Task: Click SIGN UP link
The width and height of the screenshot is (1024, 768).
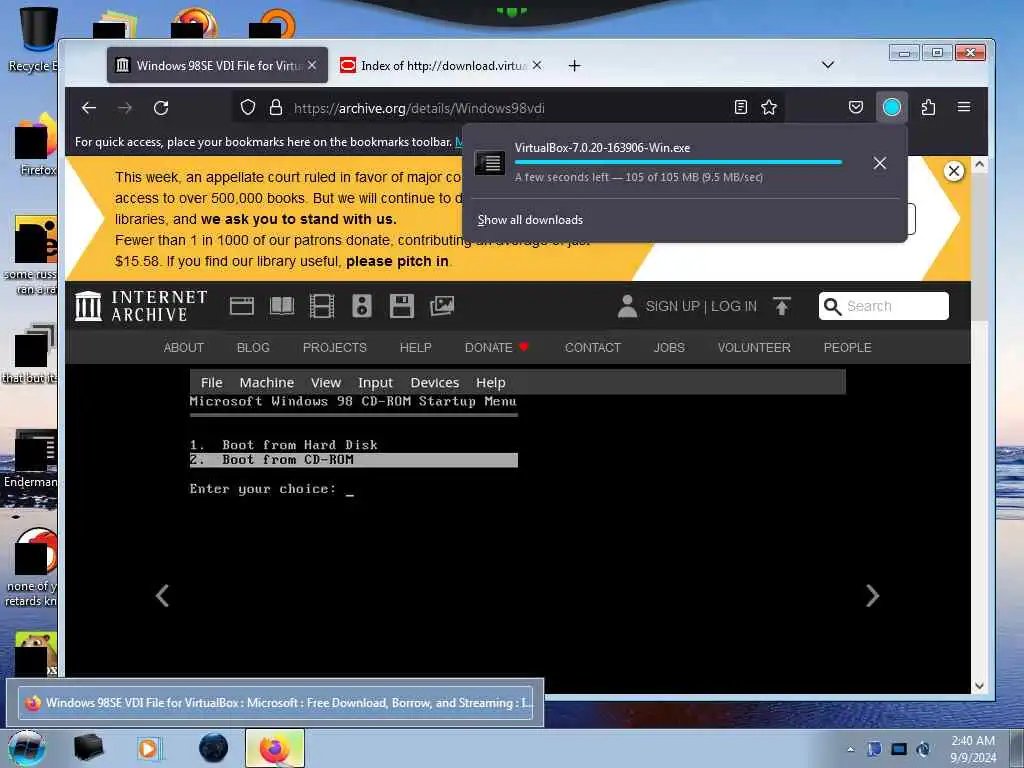Action: point(673,306)
